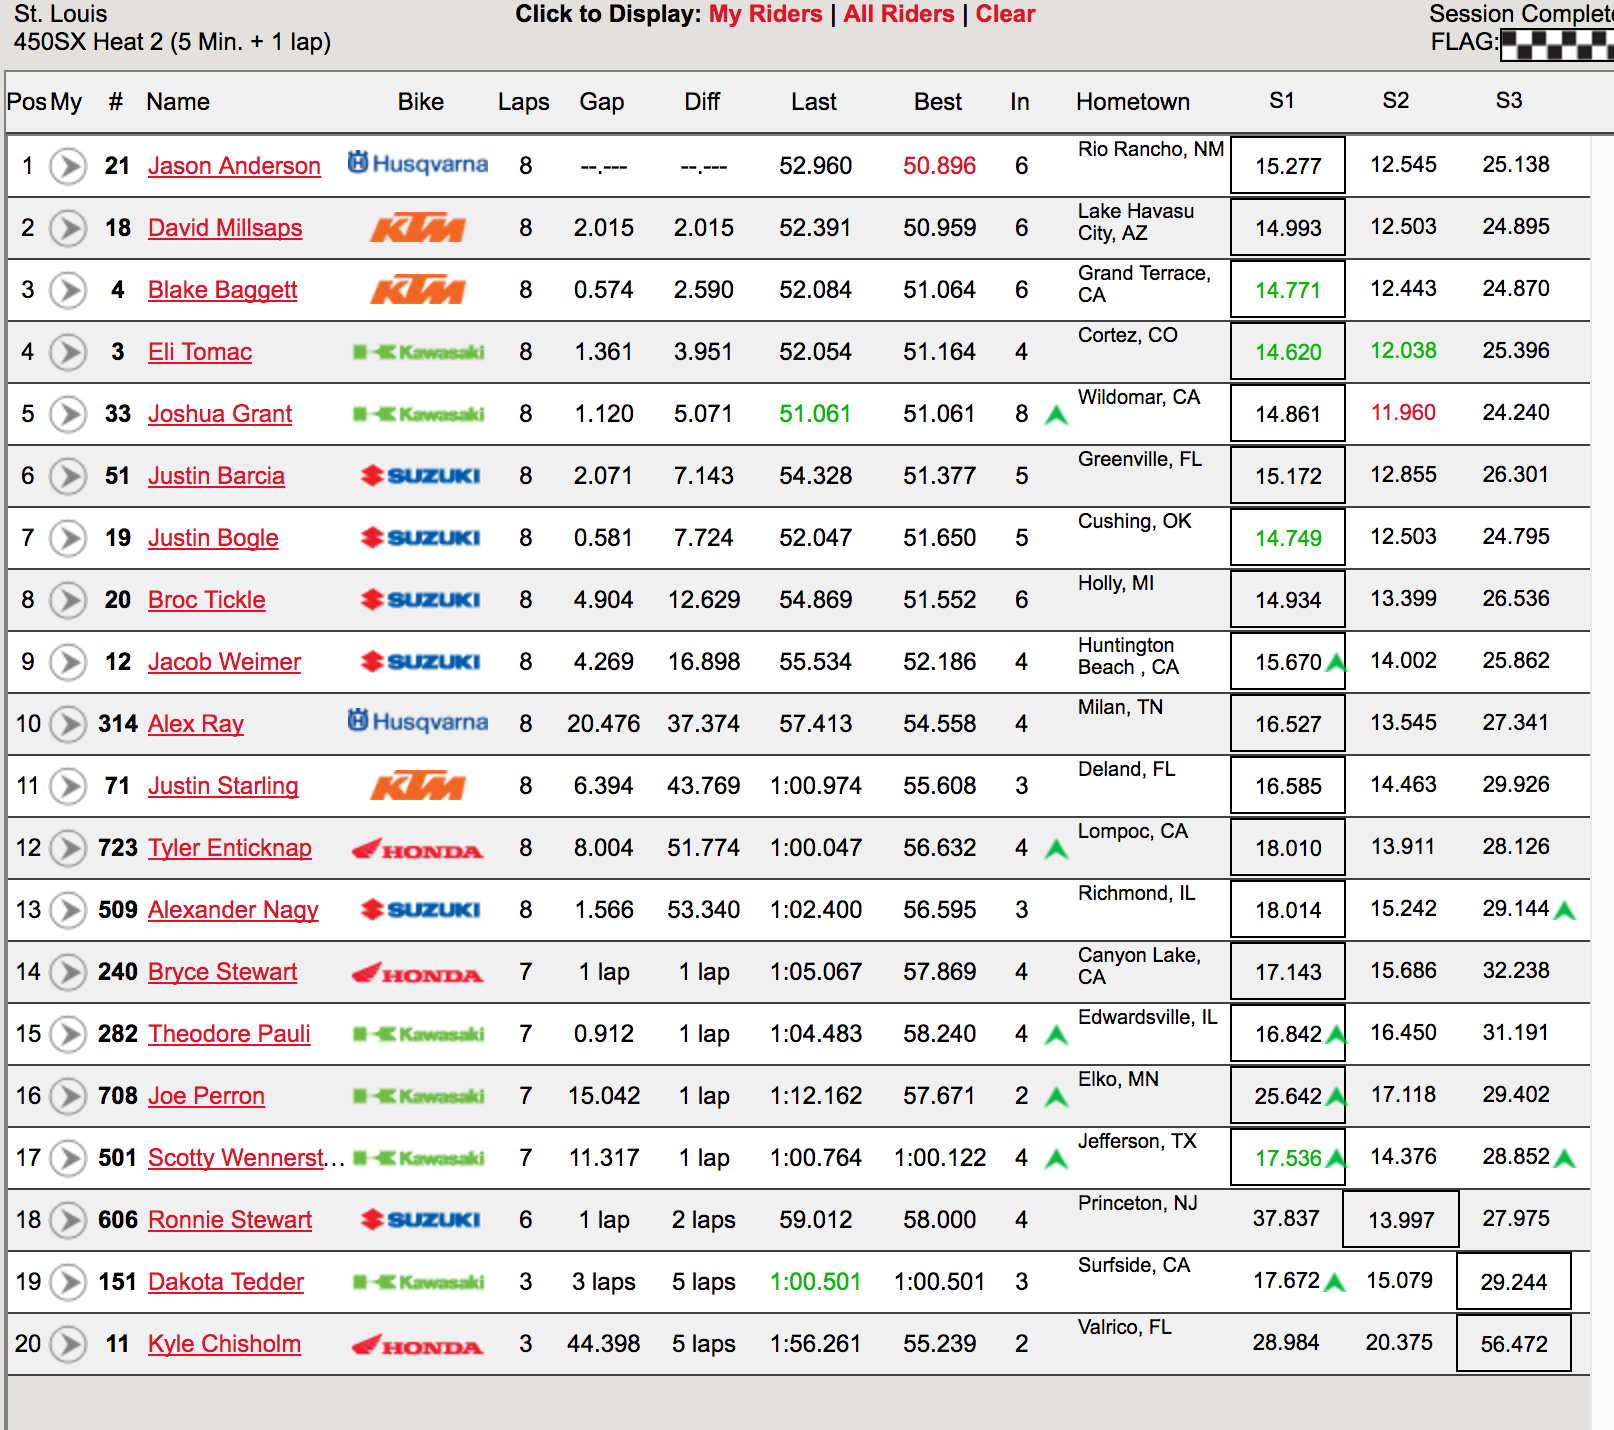
Task: Click the arrow icon next to Justin Barcia
Action: coord(68,476)
